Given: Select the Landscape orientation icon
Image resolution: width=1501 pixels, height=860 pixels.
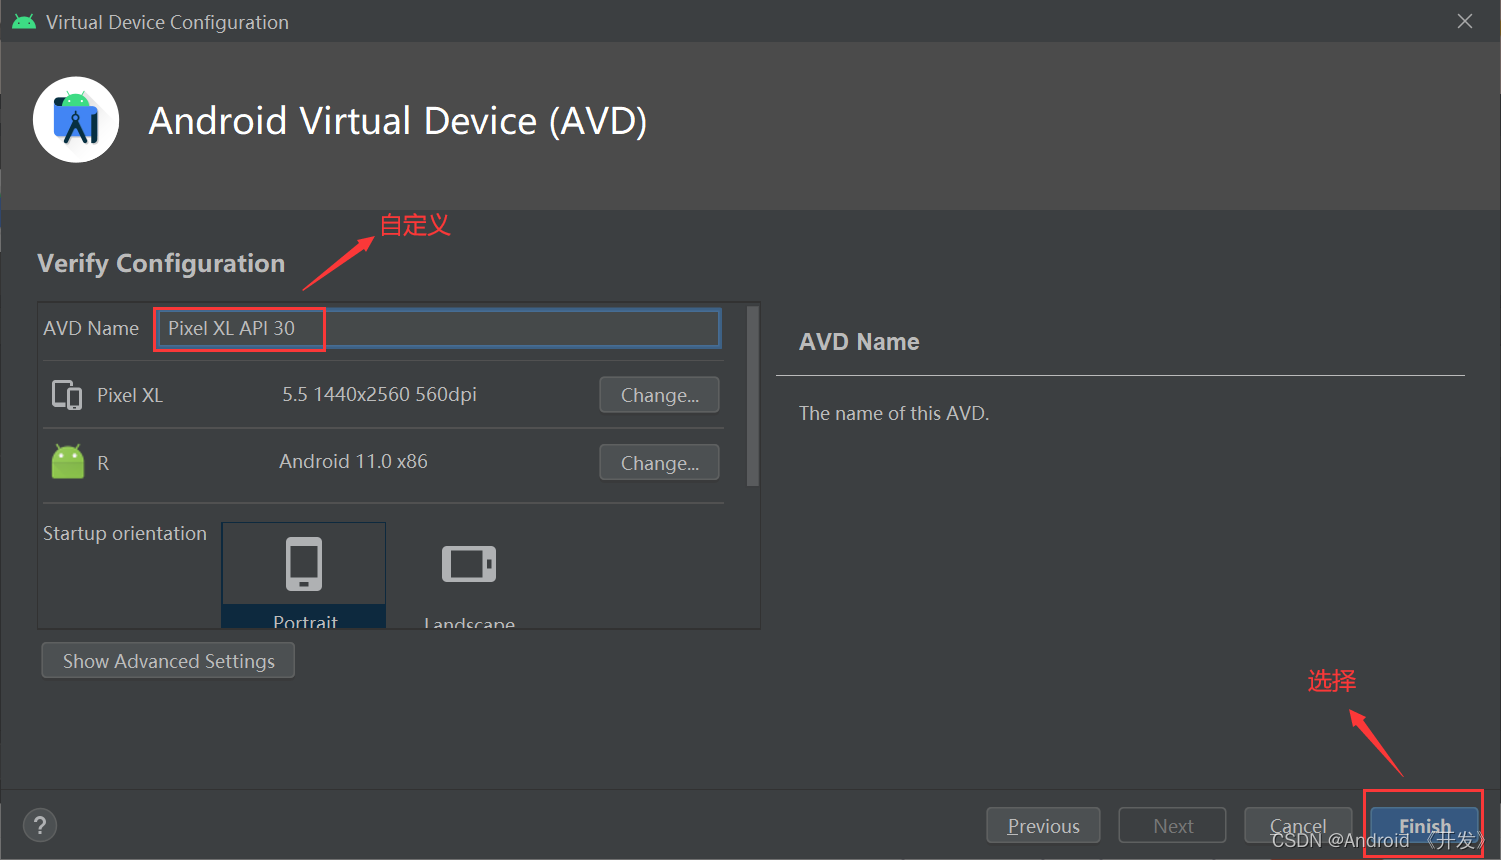Looking at the screenshot, I should point(469,563).
